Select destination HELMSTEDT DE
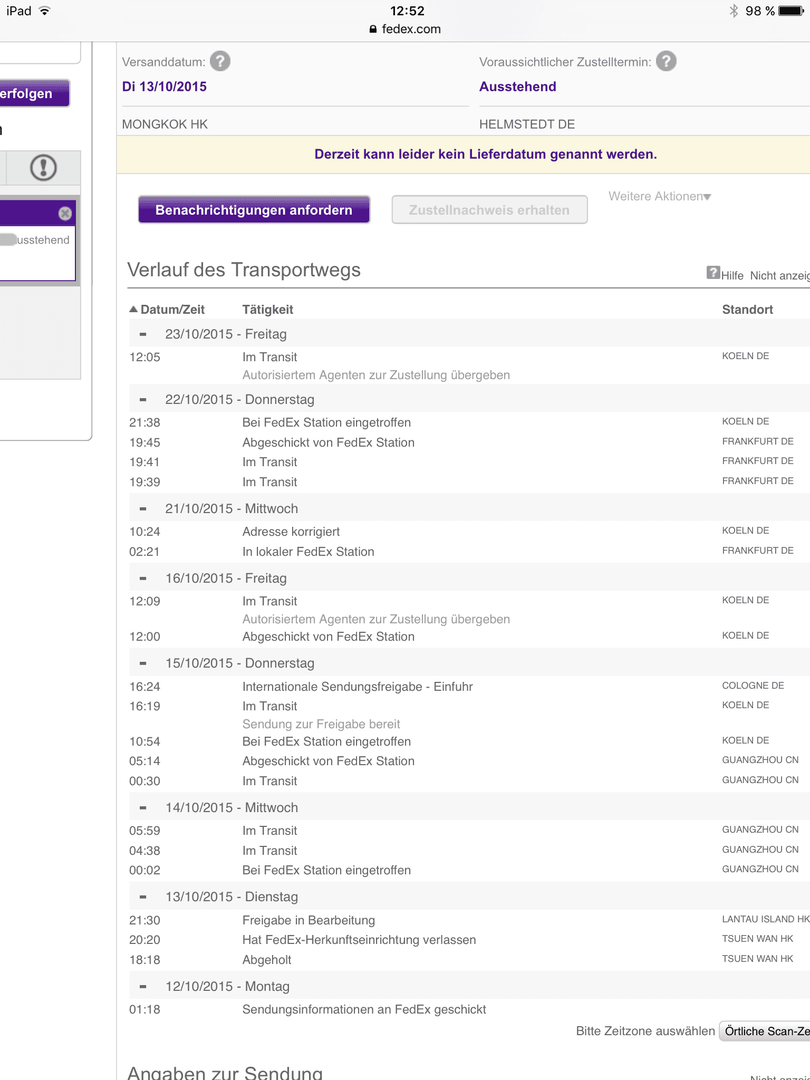810x1080 pixels. [527, 125]
